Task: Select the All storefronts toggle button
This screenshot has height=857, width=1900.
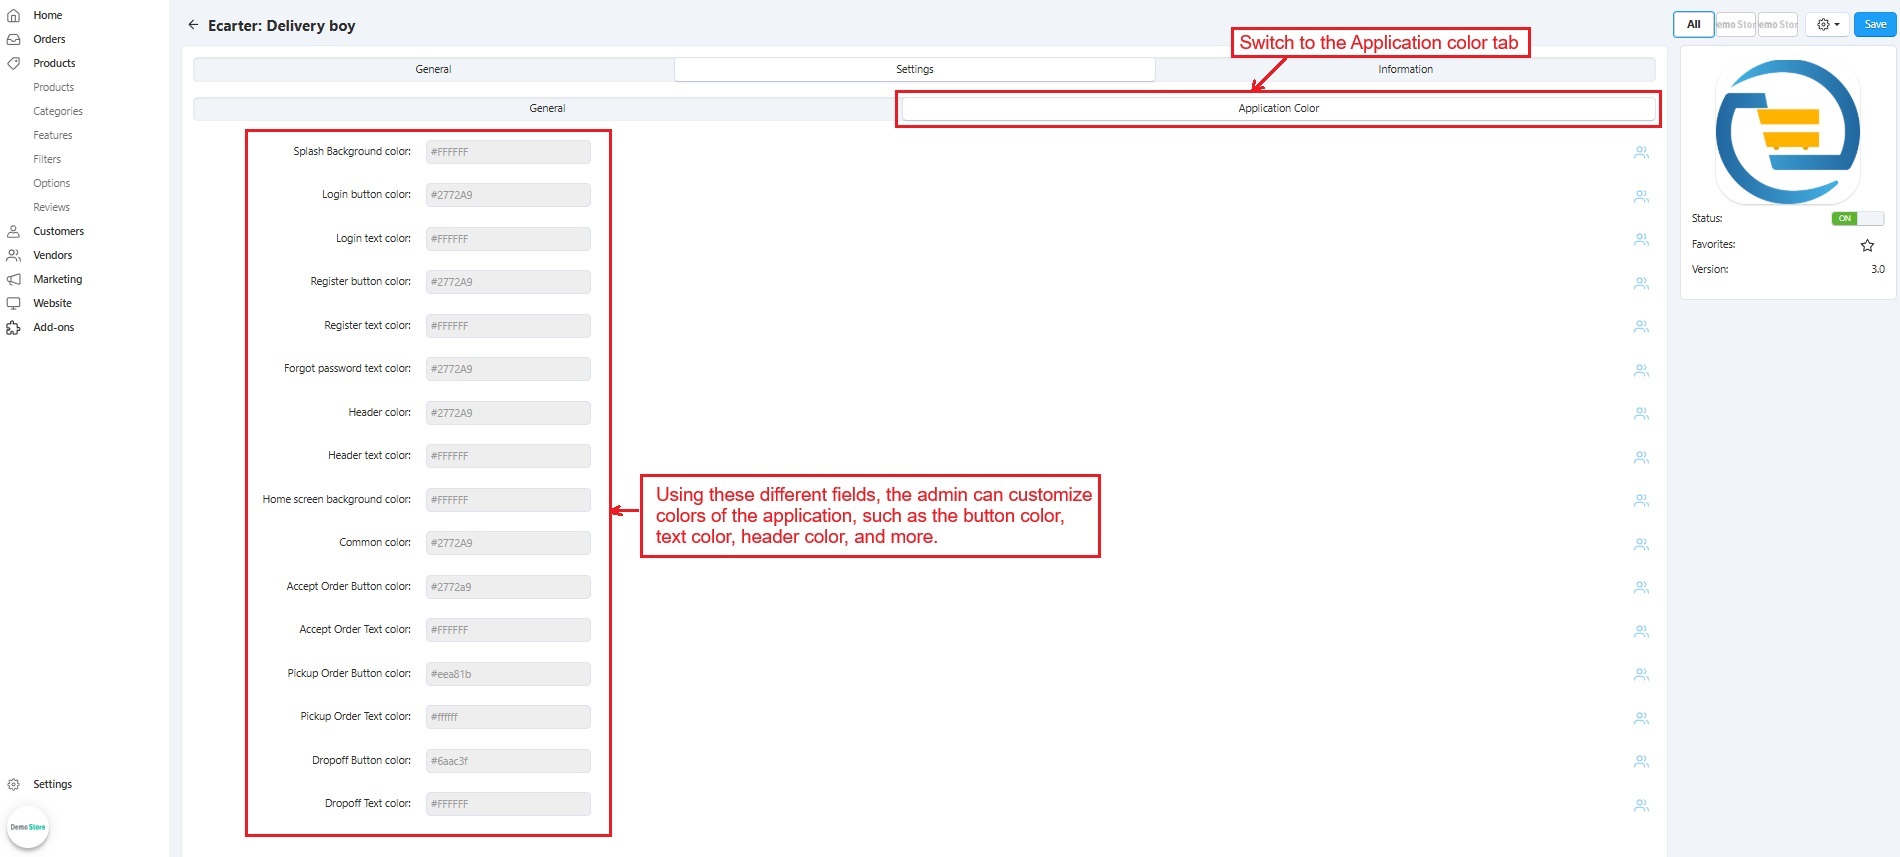Action: pyautogui.click(x=1693, y=24)
